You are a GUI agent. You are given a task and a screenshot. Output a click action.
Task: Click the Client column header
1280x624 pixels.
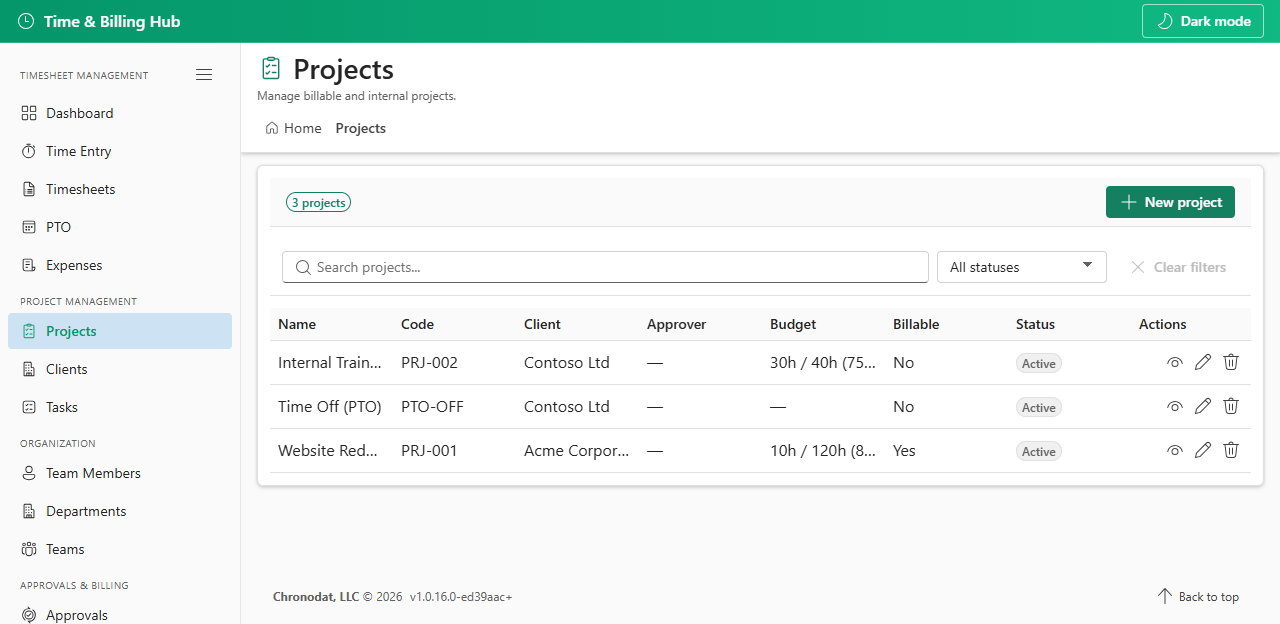pos(542,324)
